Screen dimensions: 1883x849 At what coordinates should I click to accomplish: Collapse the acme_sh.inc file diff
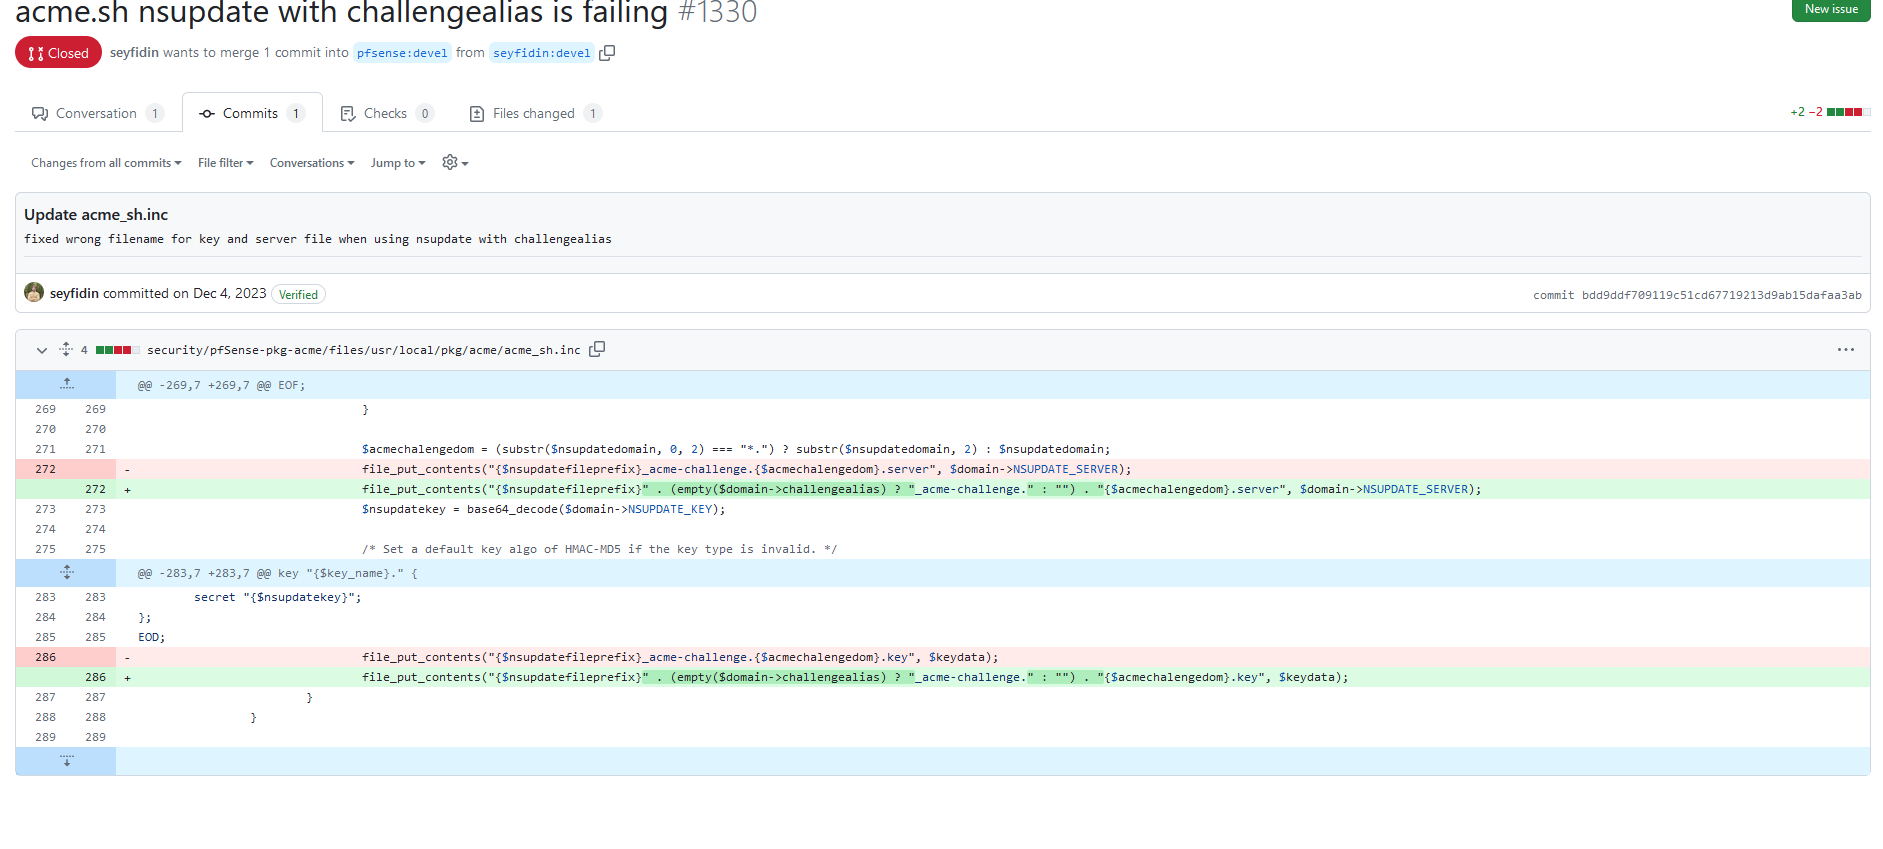pyautogui.click(x=41, y=350)
